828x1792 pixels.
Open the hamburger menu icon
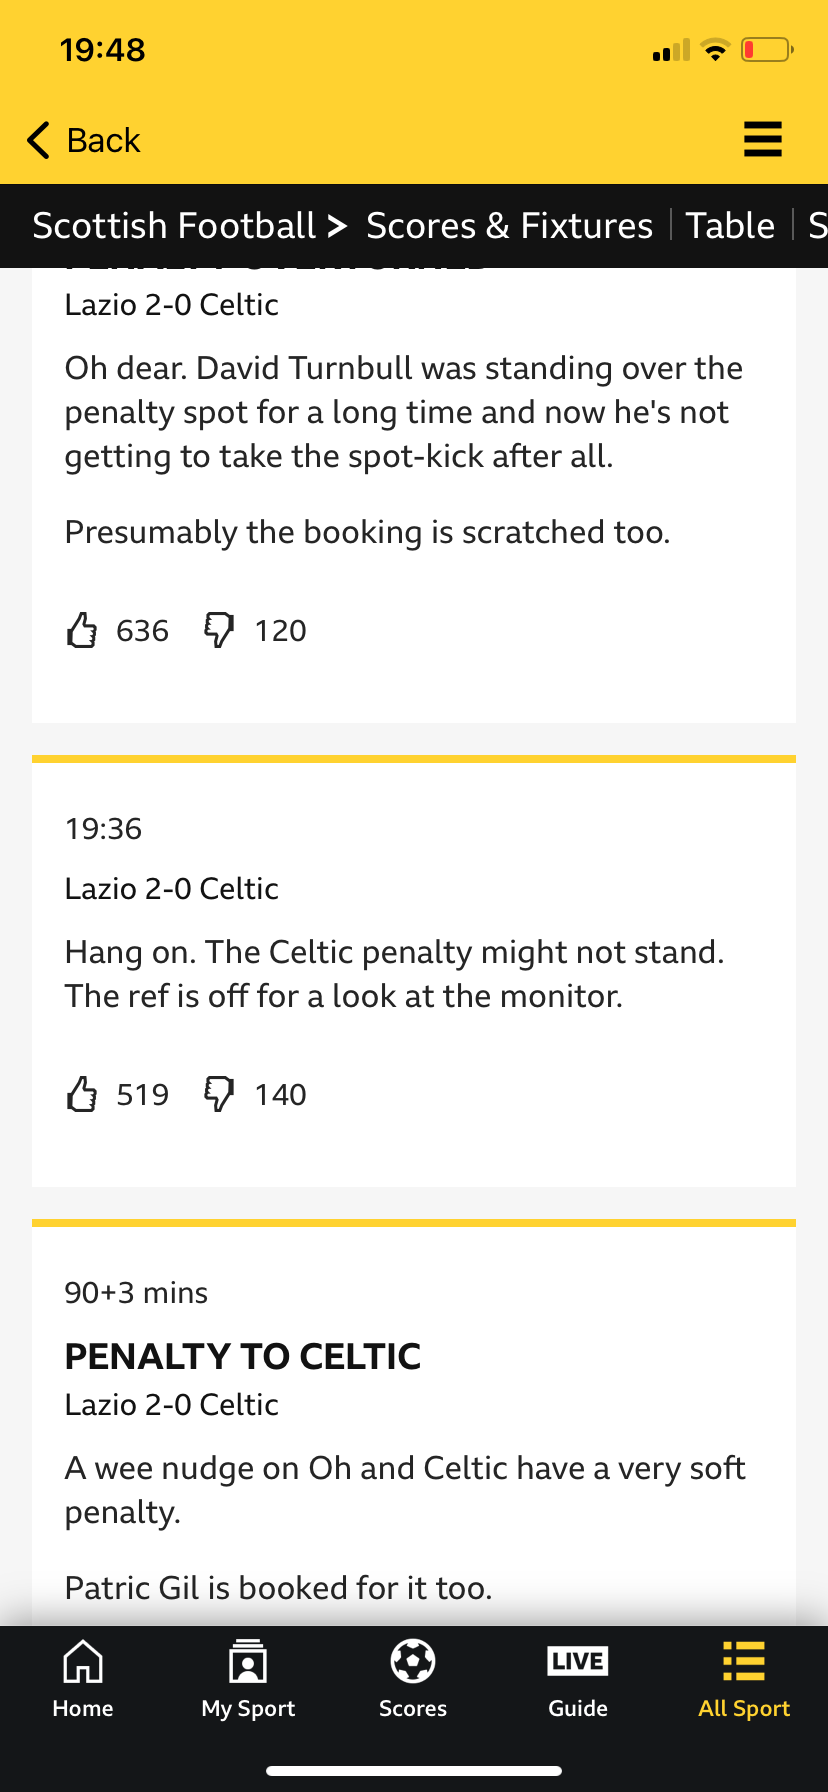tap(762, 139)
